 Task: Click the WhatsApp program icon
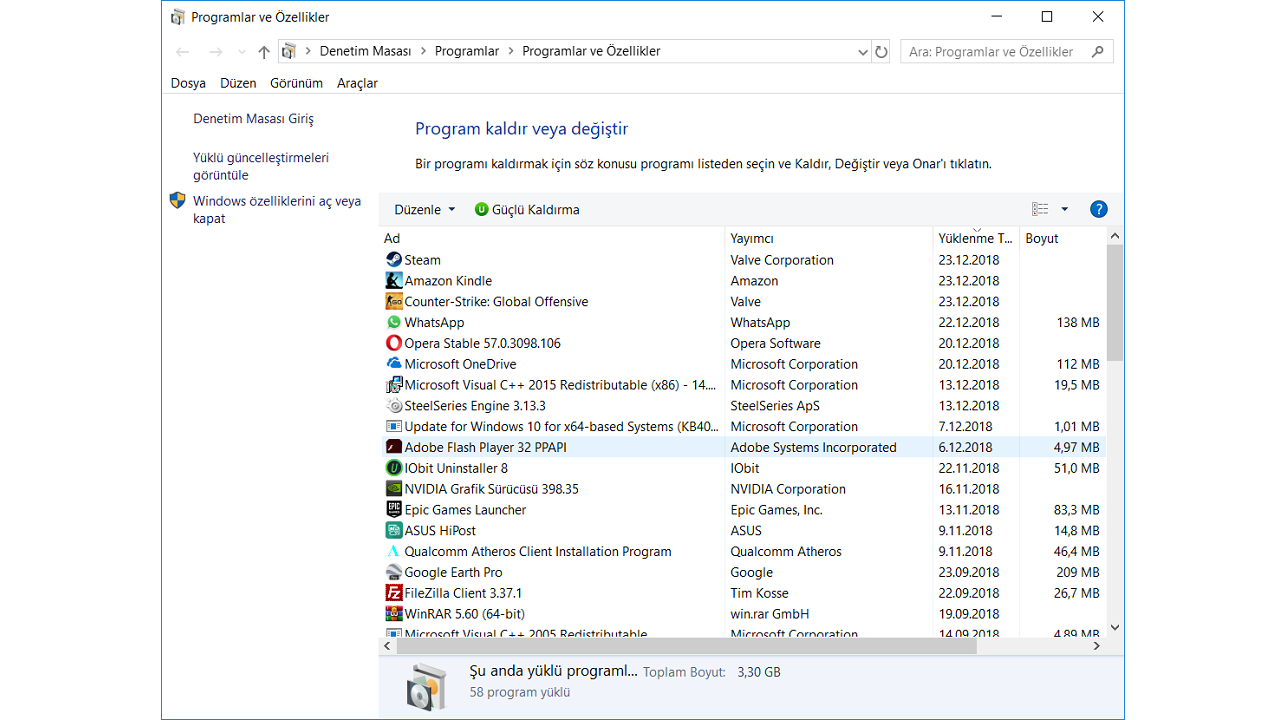tap(394, 323)
